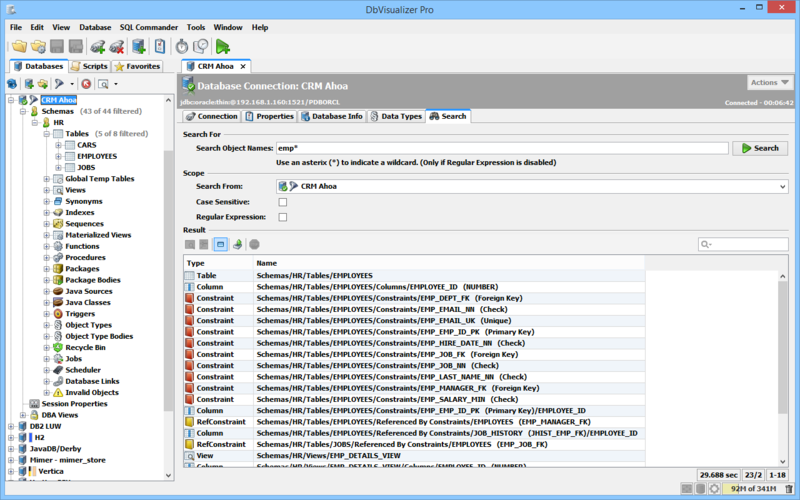This screenshot has width=800, height=500.
Task: Switch to the Favorites tab
Action: (x=137, y=66)
